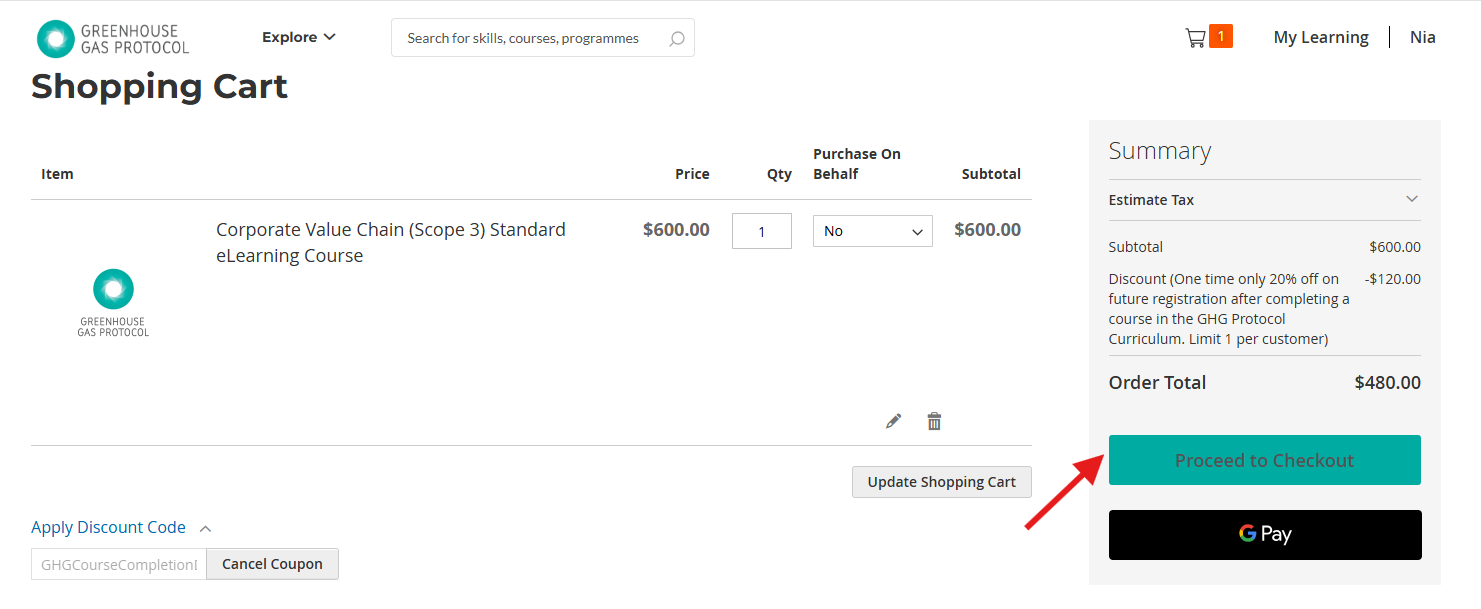Click the orange cart count badge
This screenshot has height=609, width=1481.
[1220, 37]
